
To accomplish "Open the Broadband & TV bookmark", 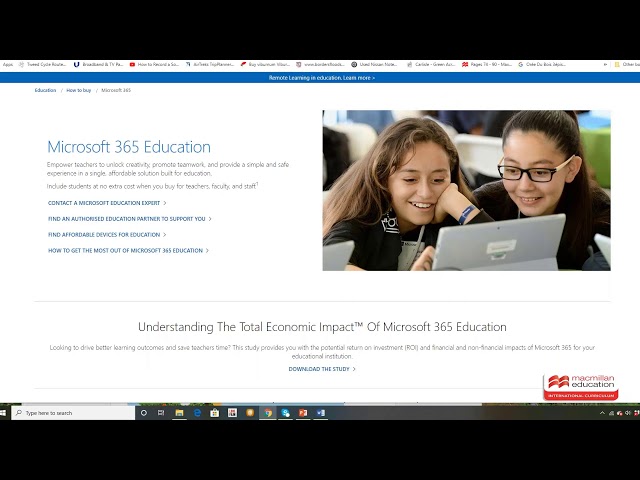I will 98,64.
